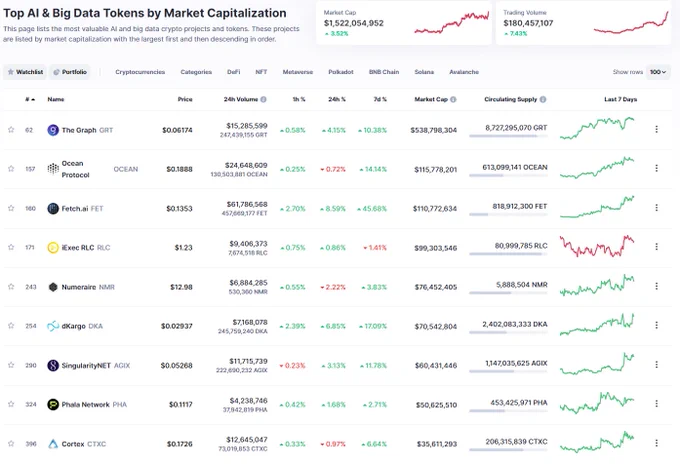Star The Graph to add to watchlist

coord(11,130)
